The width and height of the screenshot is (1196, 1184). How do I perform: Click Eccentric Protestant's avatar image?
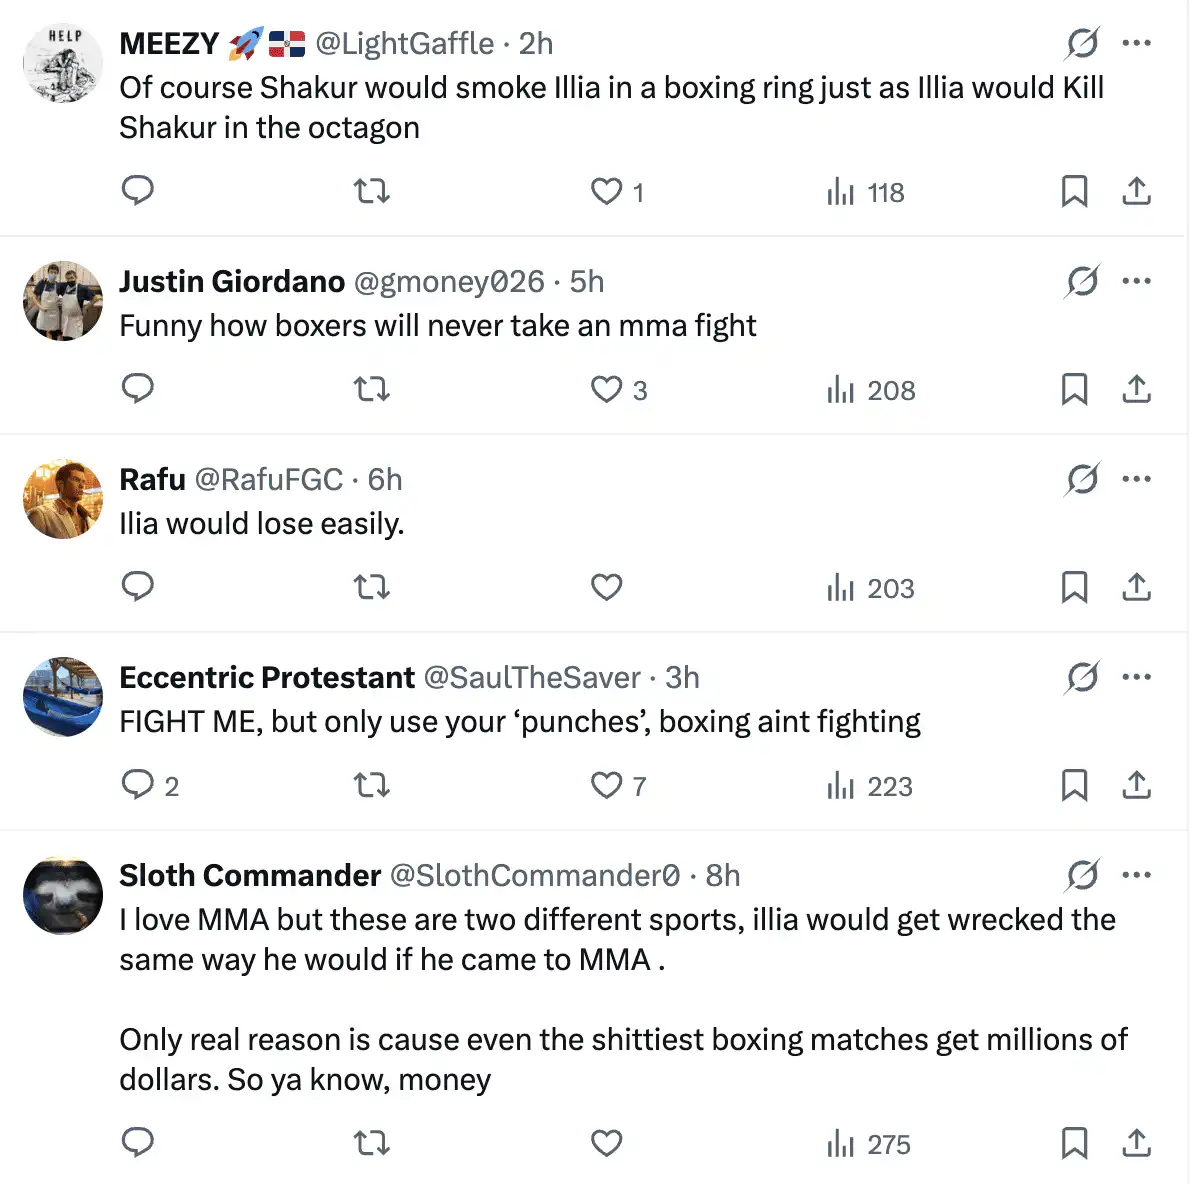(x=63, y=697)
